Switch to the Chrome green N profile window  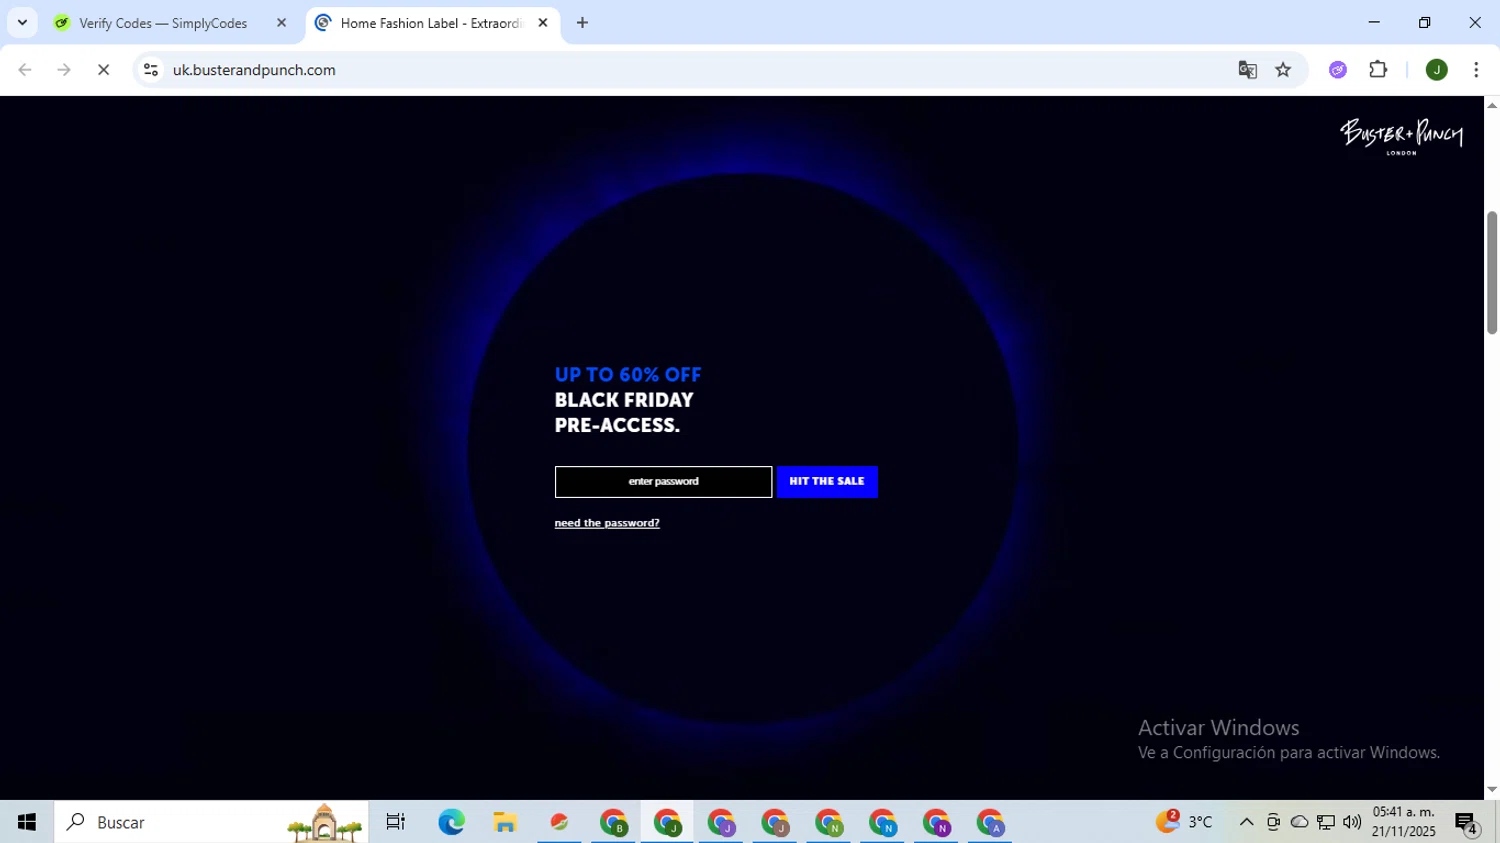point(829,822)
